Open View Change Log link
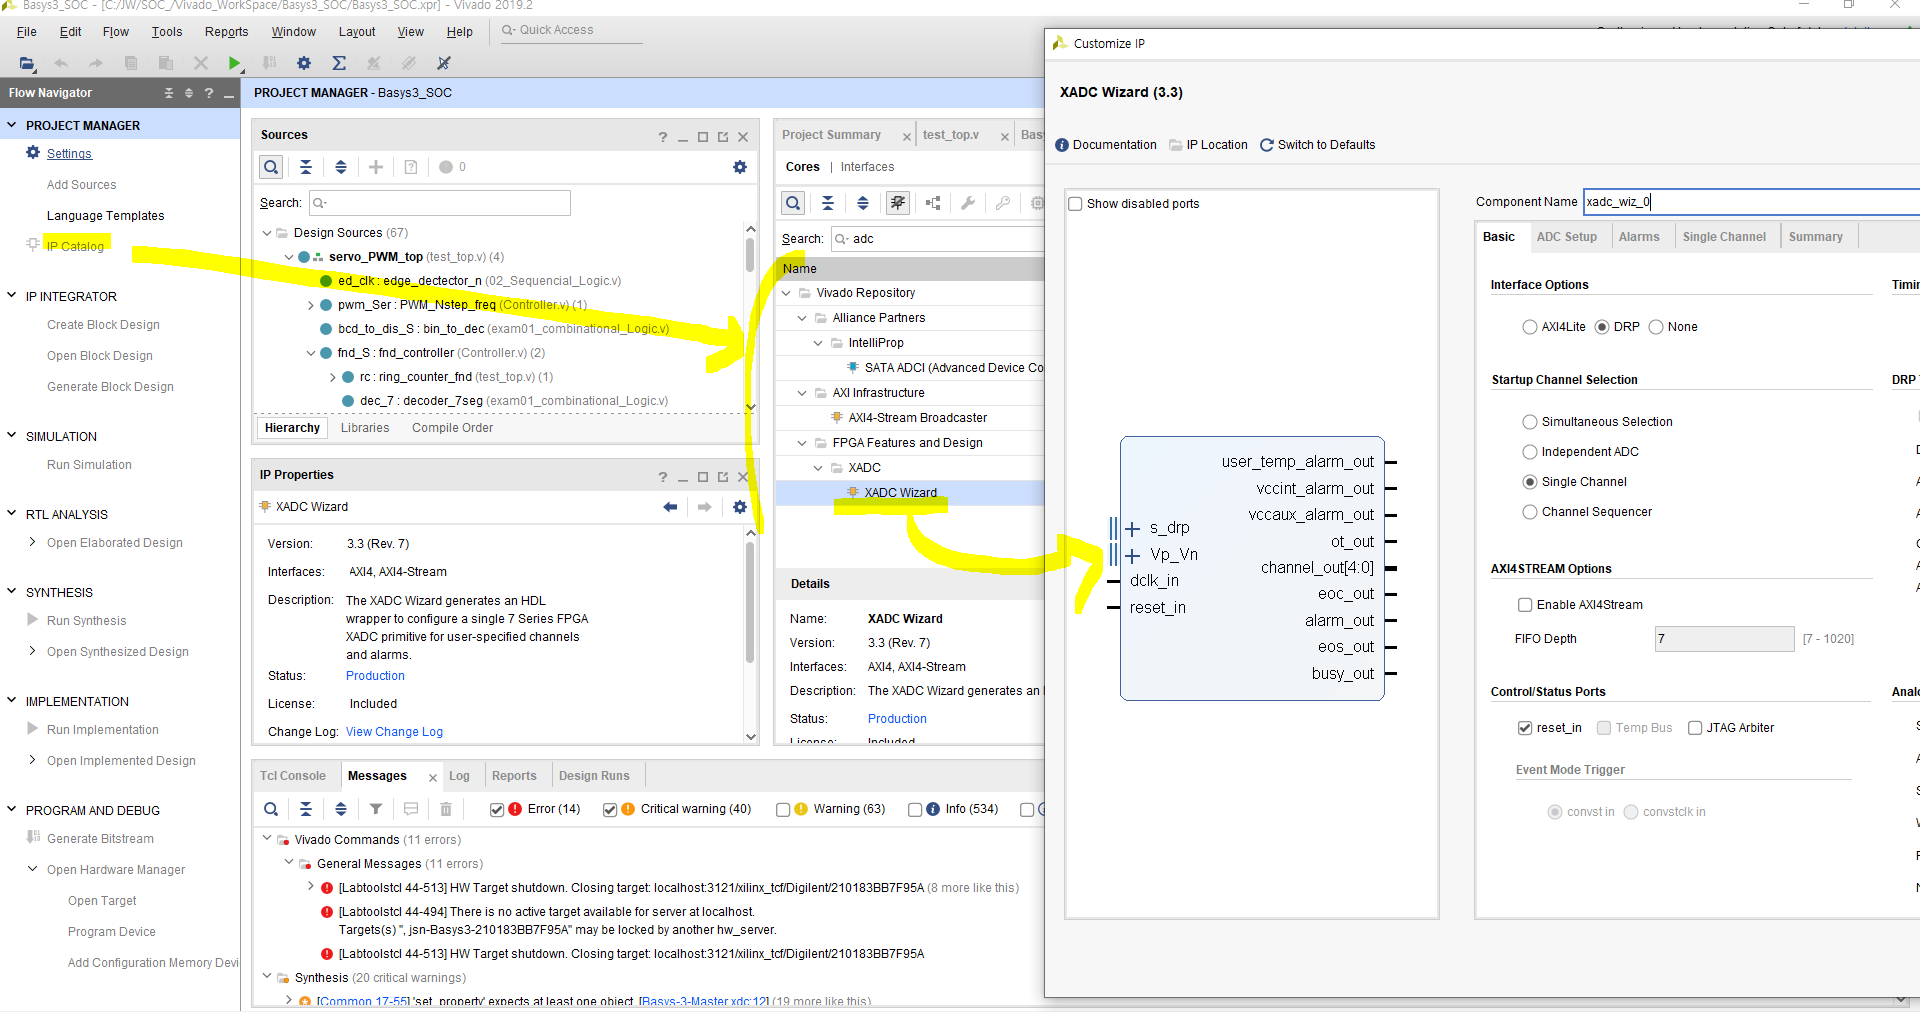 point(394,732)
